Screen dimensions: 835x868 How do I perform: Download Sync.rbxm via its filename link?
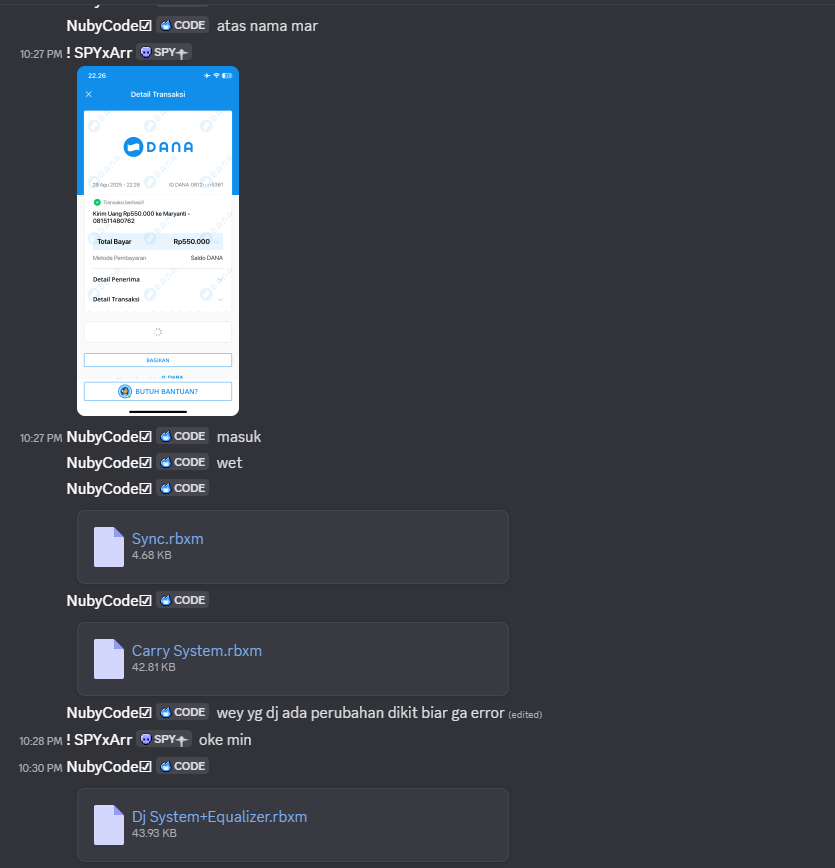coord(167,539)
